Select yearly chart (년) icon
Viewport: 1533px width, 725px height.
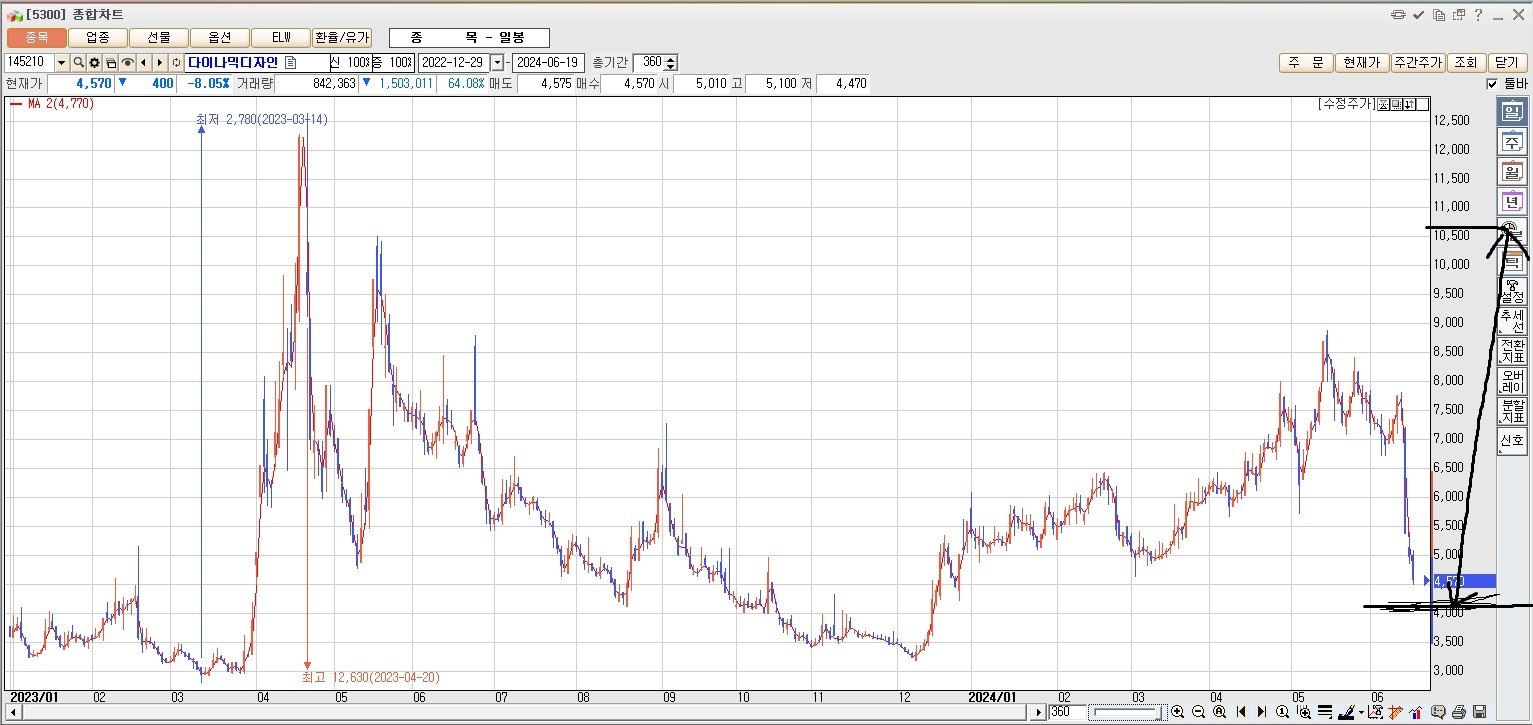pyautogui.click(x=1511, y=201)
